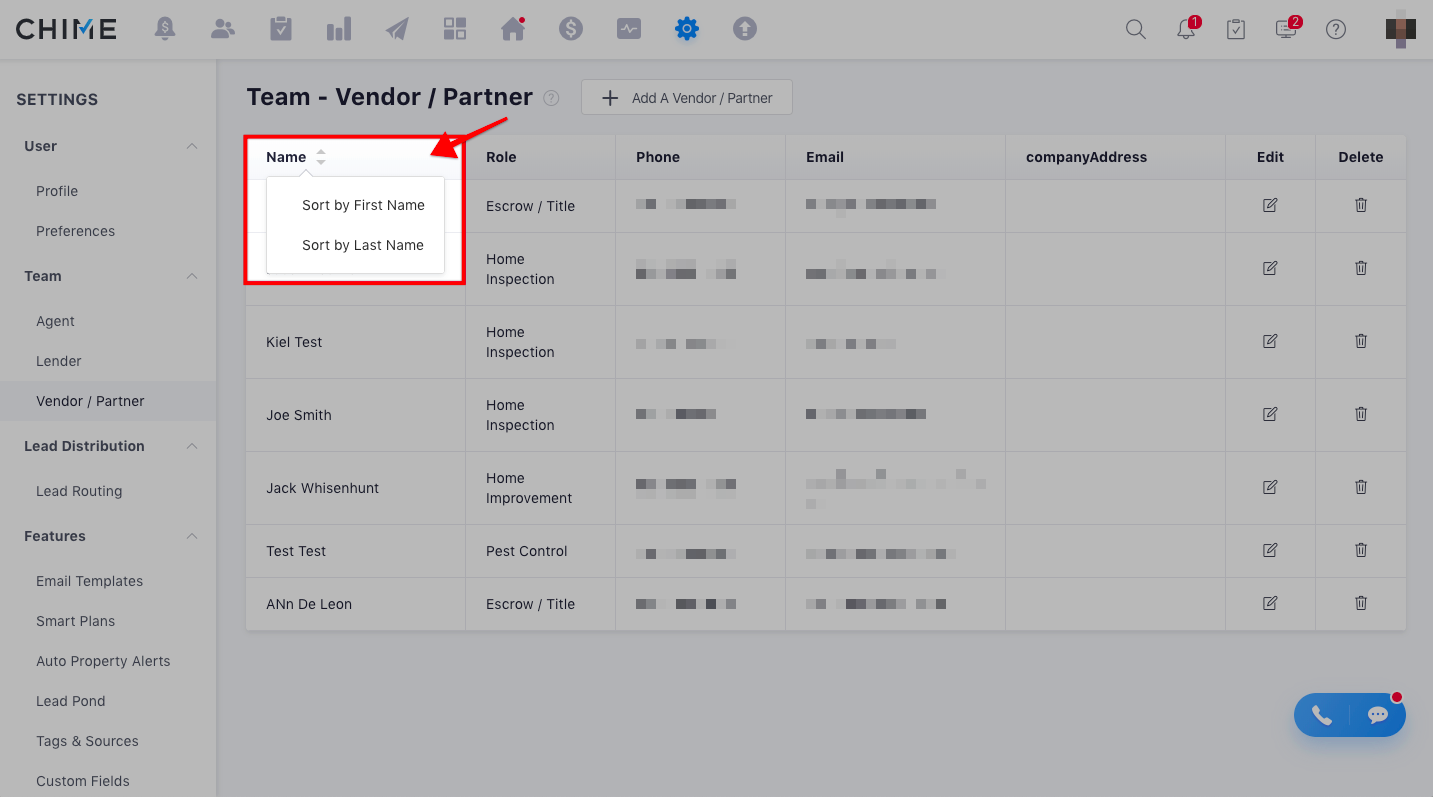
Task: Click the dollar sign transactions icon
Action: (571, 29)
